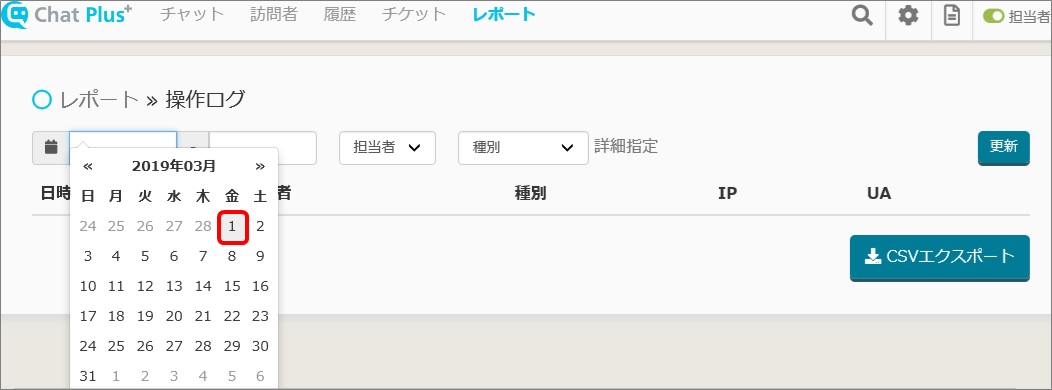Go to previous month with « arrow

pyautogui.click(x=87, y=166)
